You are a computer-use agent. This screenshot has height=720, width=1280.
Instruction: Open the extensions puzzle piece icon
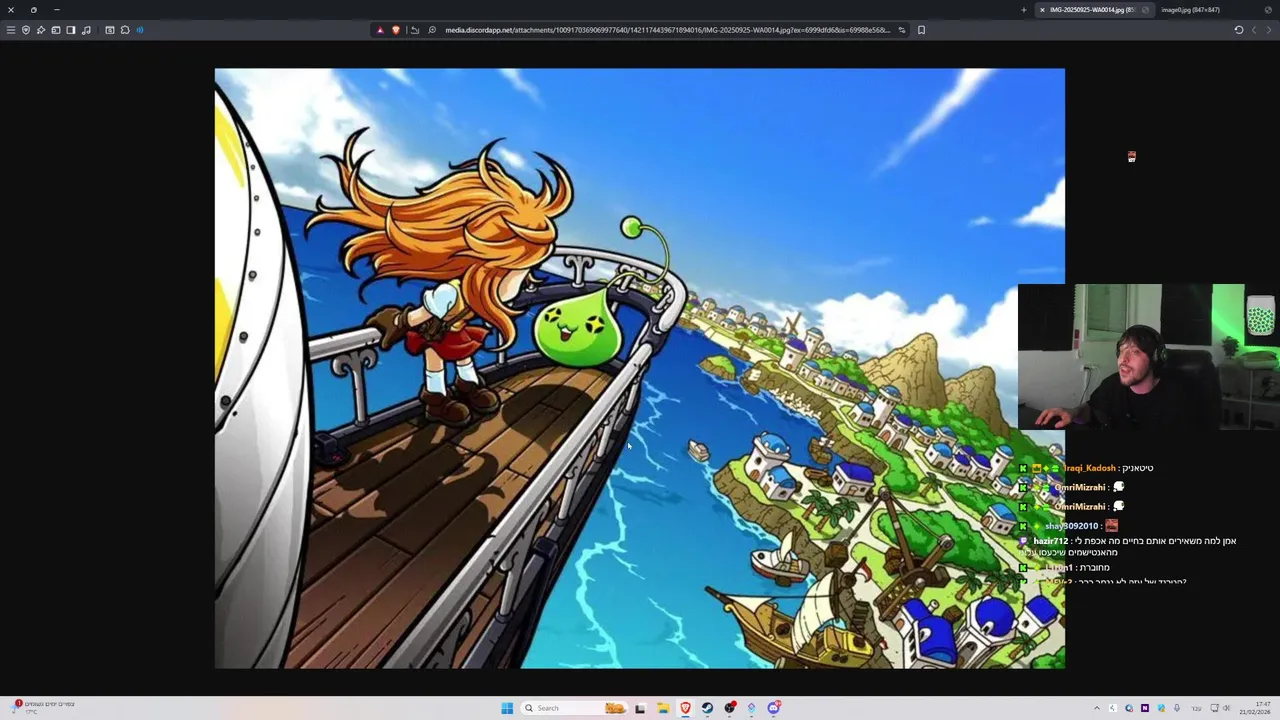pyautogui.click(x=125, y=30)
